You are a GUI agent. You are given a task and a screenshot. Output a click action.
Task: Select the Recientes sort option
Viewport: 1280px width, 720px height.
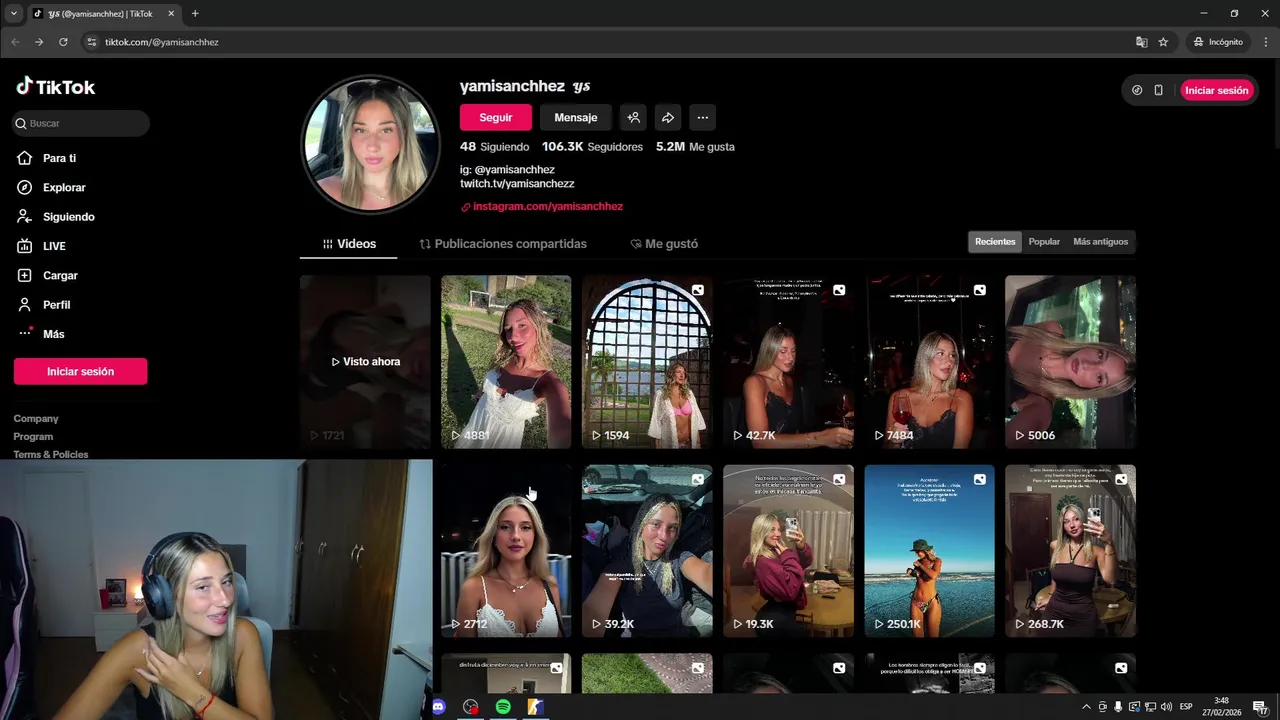pos(995,242)
